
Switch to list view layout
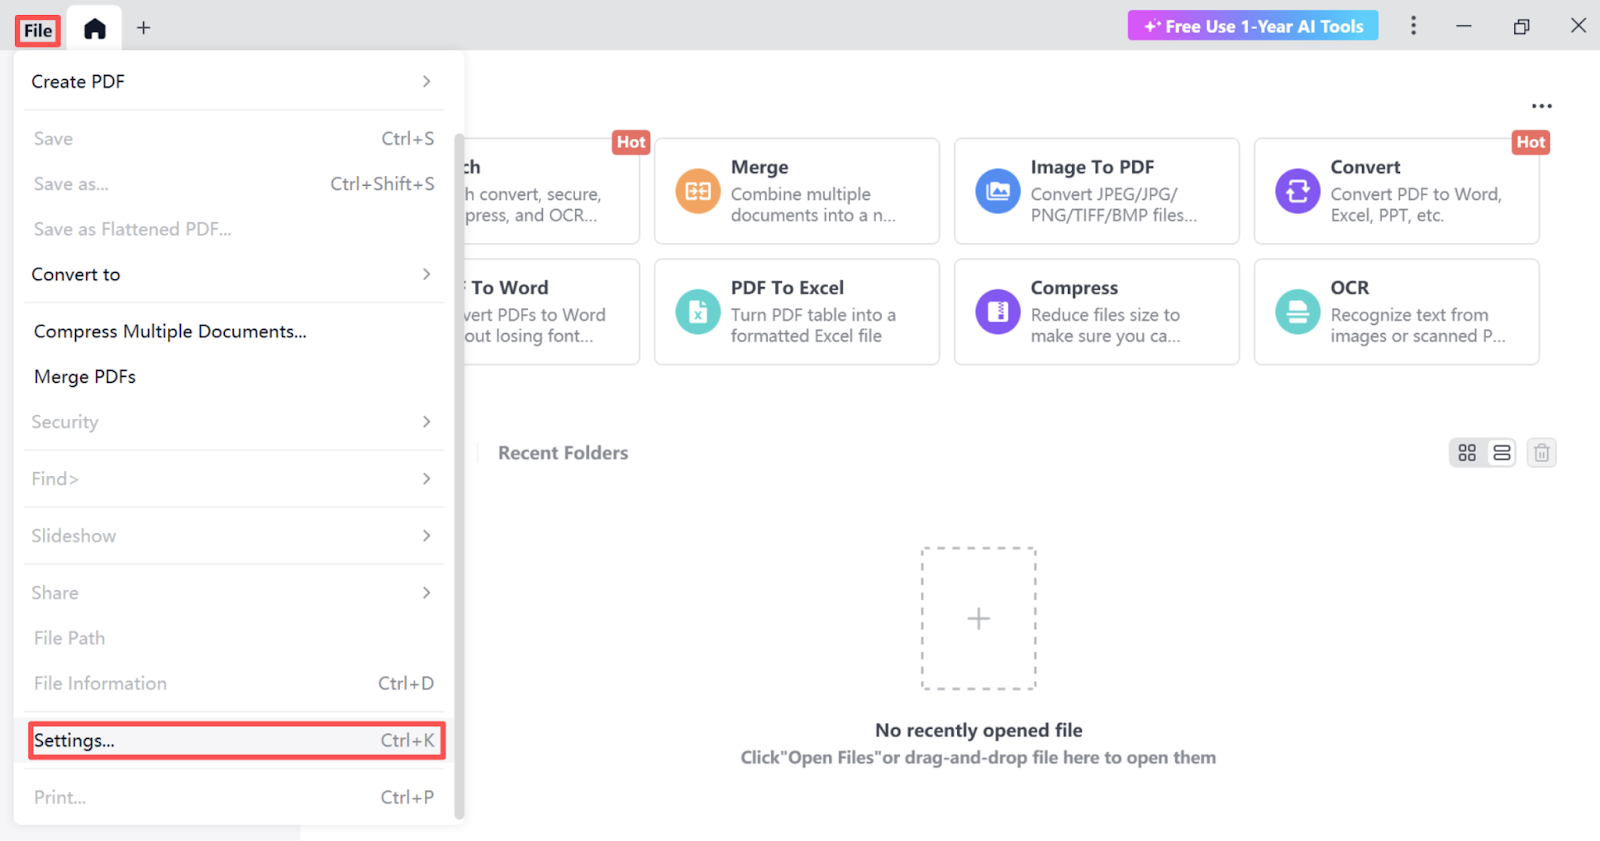pyautogui.click(x=1501, y=453)
